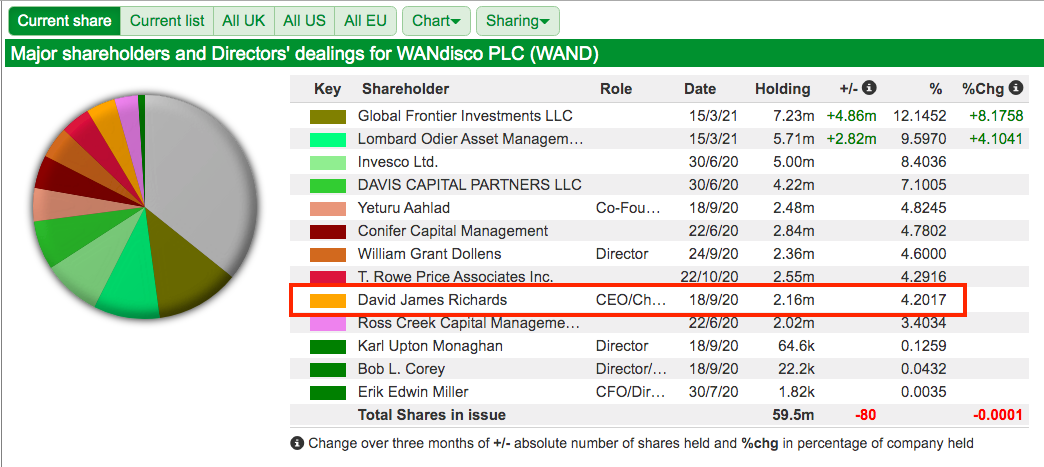
Task: Click the info icon beside +/- column
Action: tap(870, 88)
